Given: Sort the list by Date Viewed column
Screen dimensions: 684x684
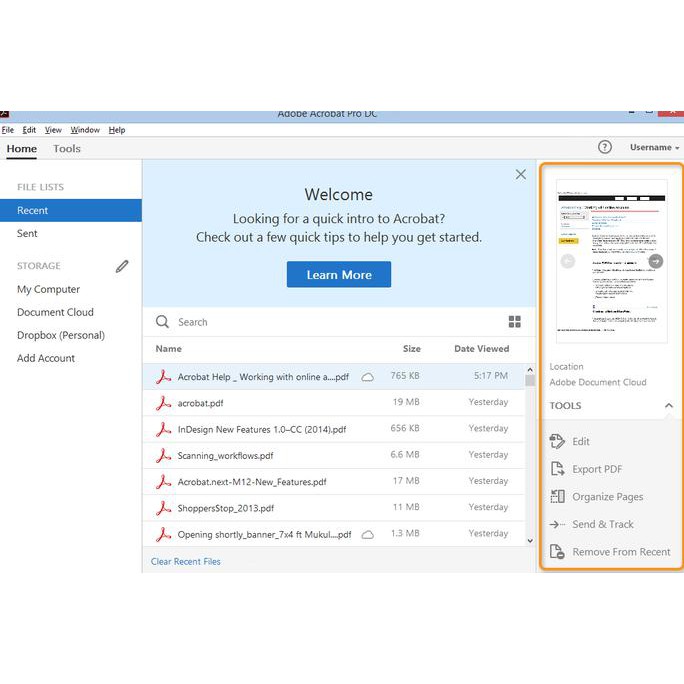Looking at the screenshot, I should (x=481, y=349).
